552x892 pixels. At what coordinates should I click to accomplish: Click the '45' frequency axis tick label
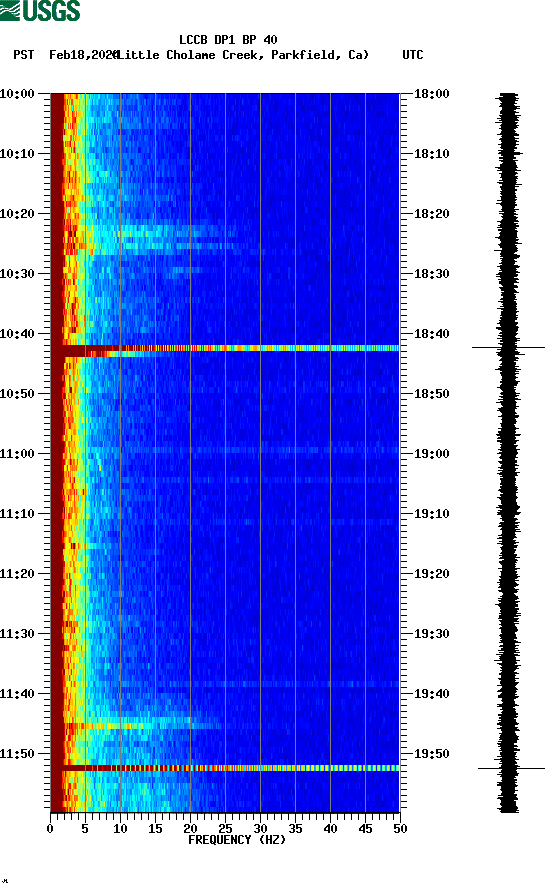coord(365,829)
